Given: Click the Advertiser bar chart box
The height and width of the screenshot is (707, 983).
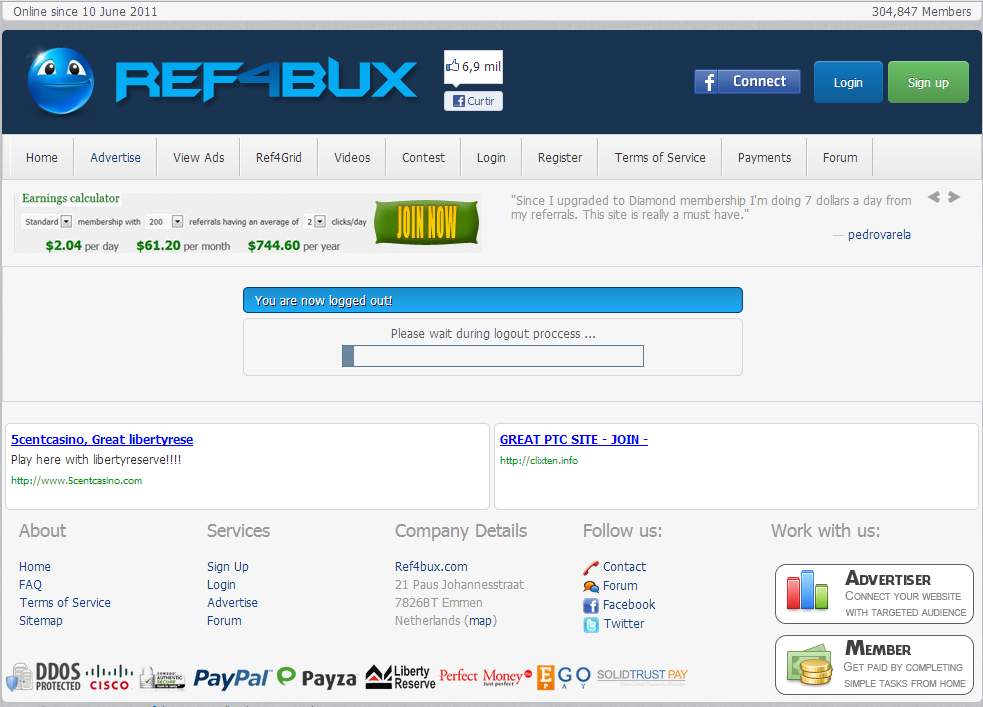Looking at the screenshot, I should 874,594.
